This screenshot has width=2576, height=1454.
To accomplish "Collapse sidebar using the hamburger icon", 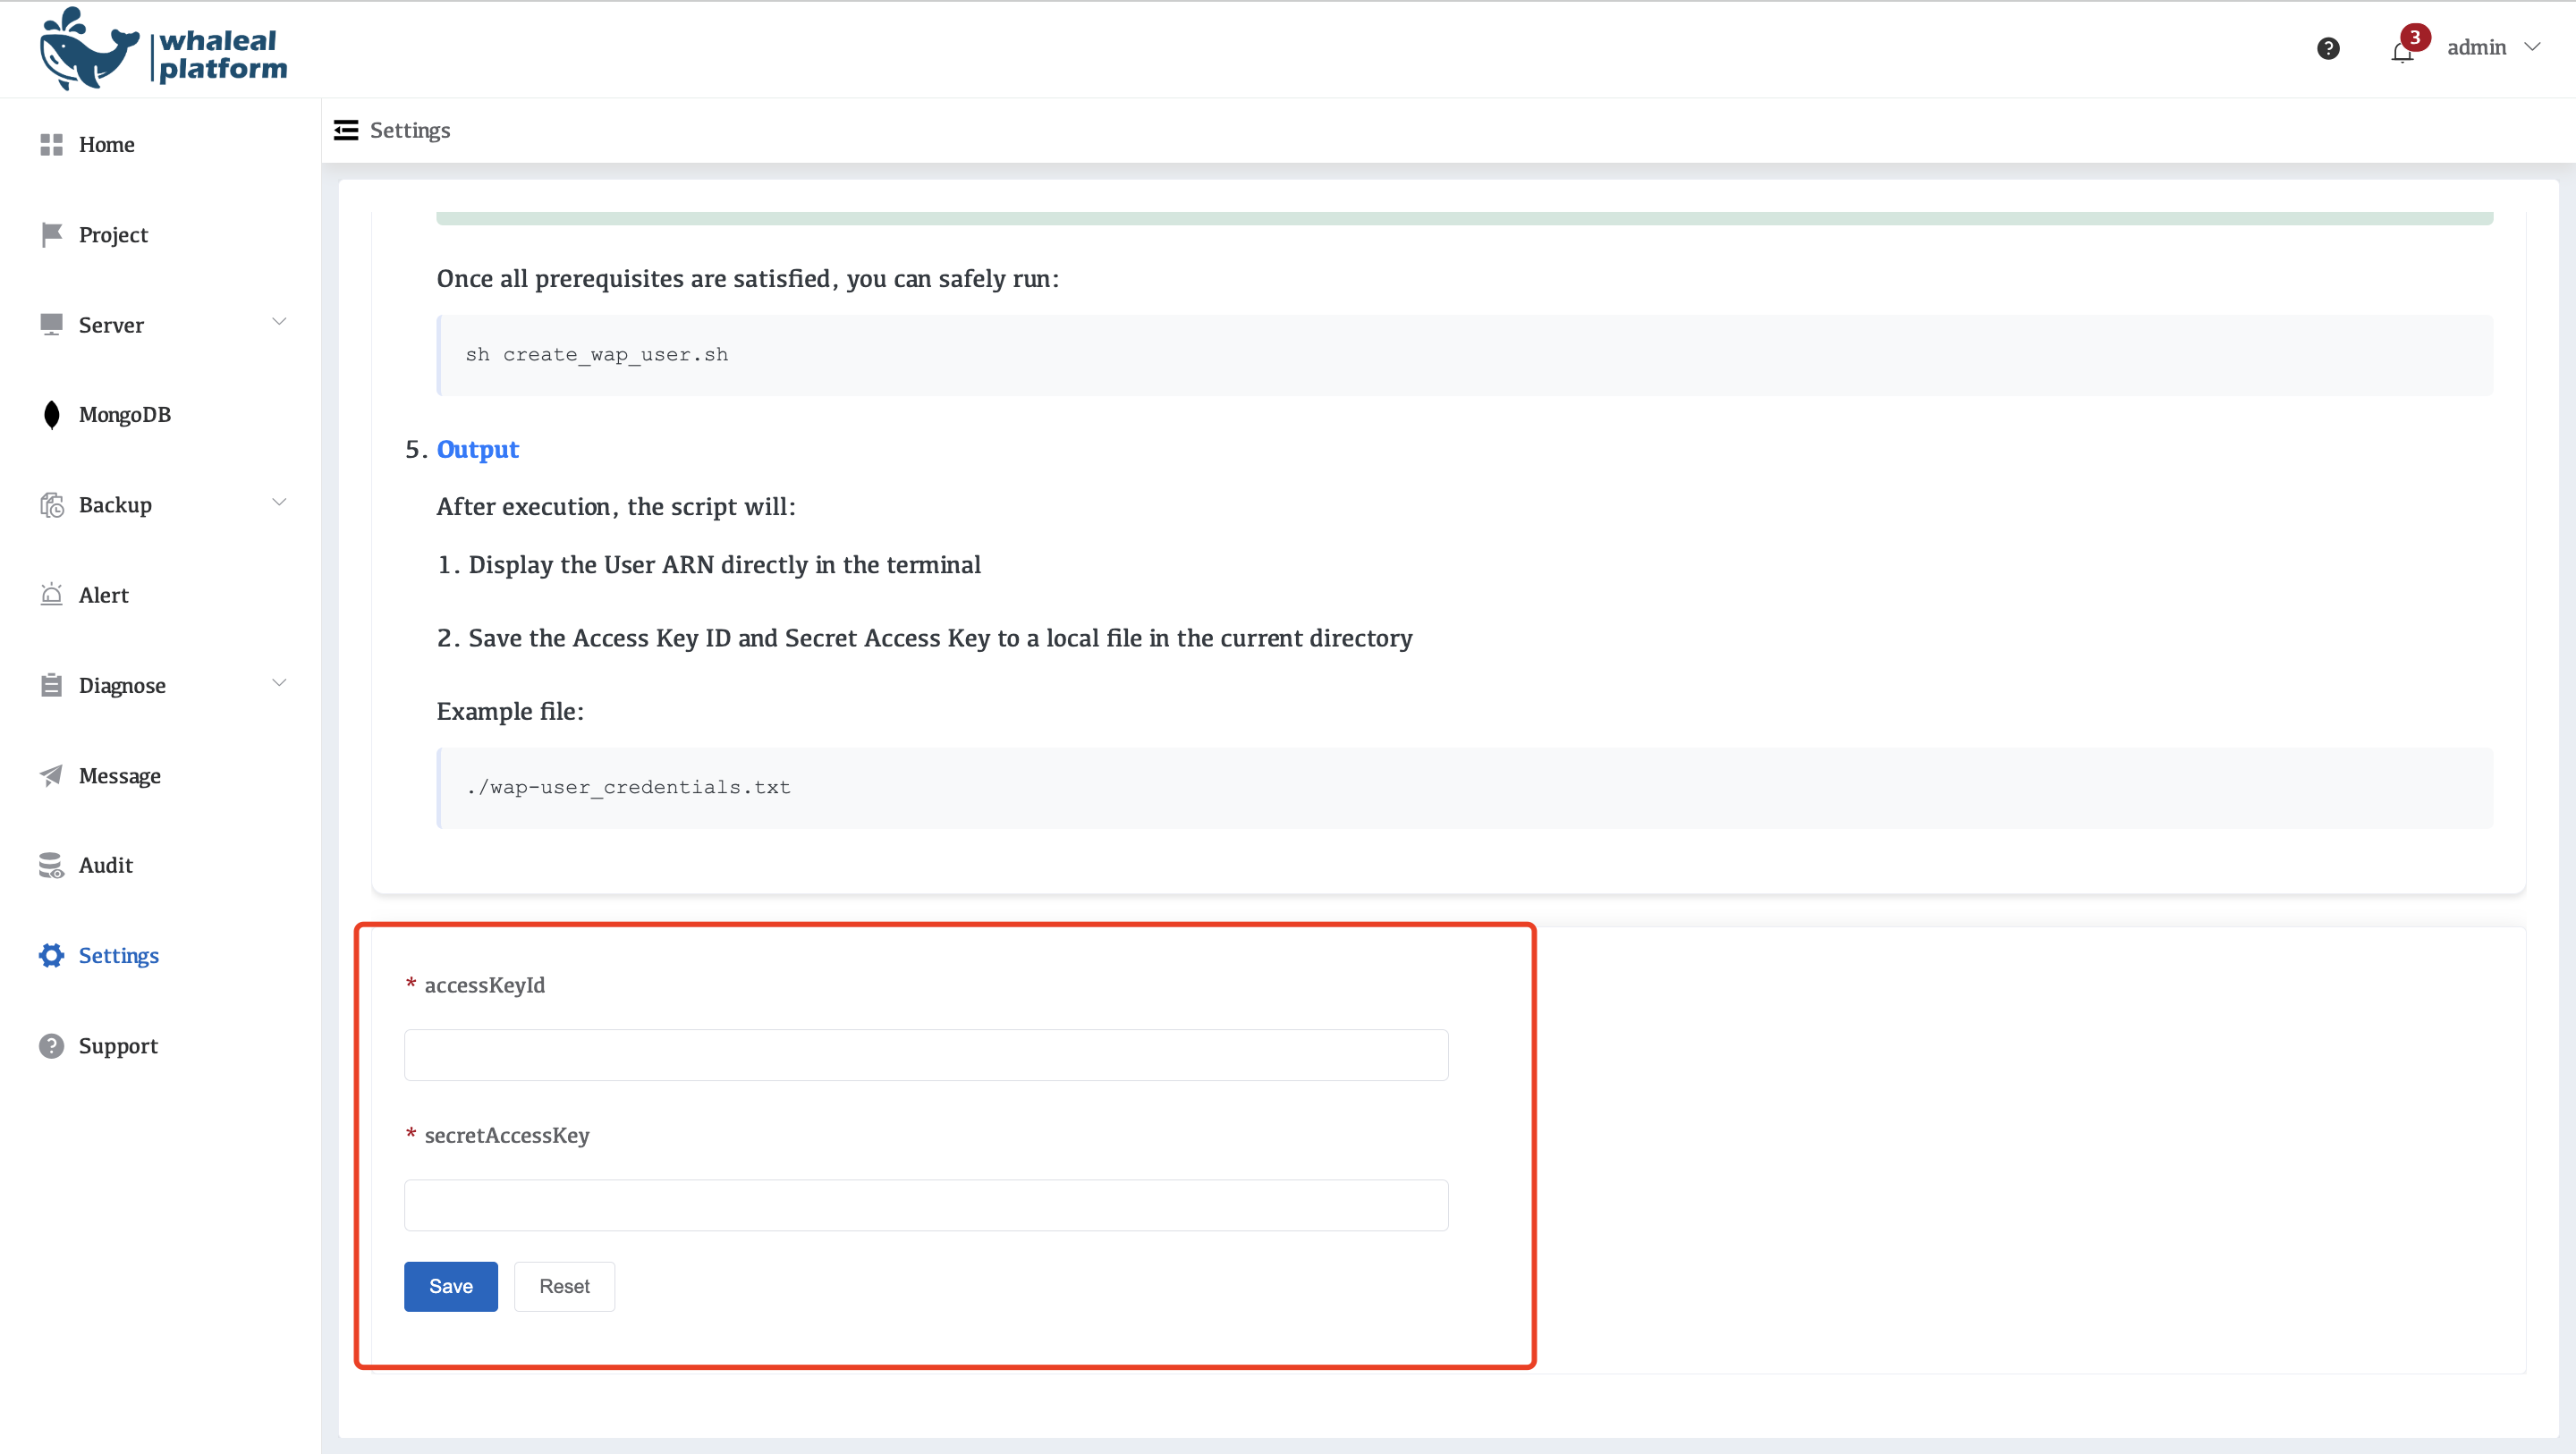I will click(346, 130).
